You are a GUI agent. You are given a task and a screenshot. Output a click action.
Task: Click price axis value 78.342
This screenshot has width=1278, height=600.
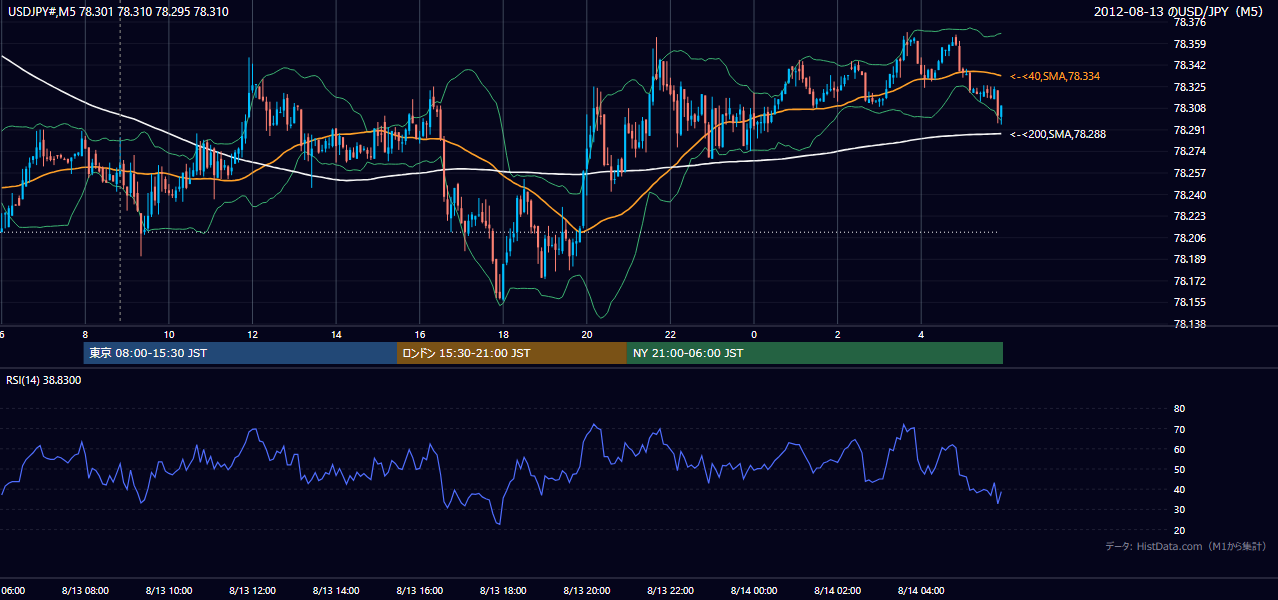(x=1190, y=65)
